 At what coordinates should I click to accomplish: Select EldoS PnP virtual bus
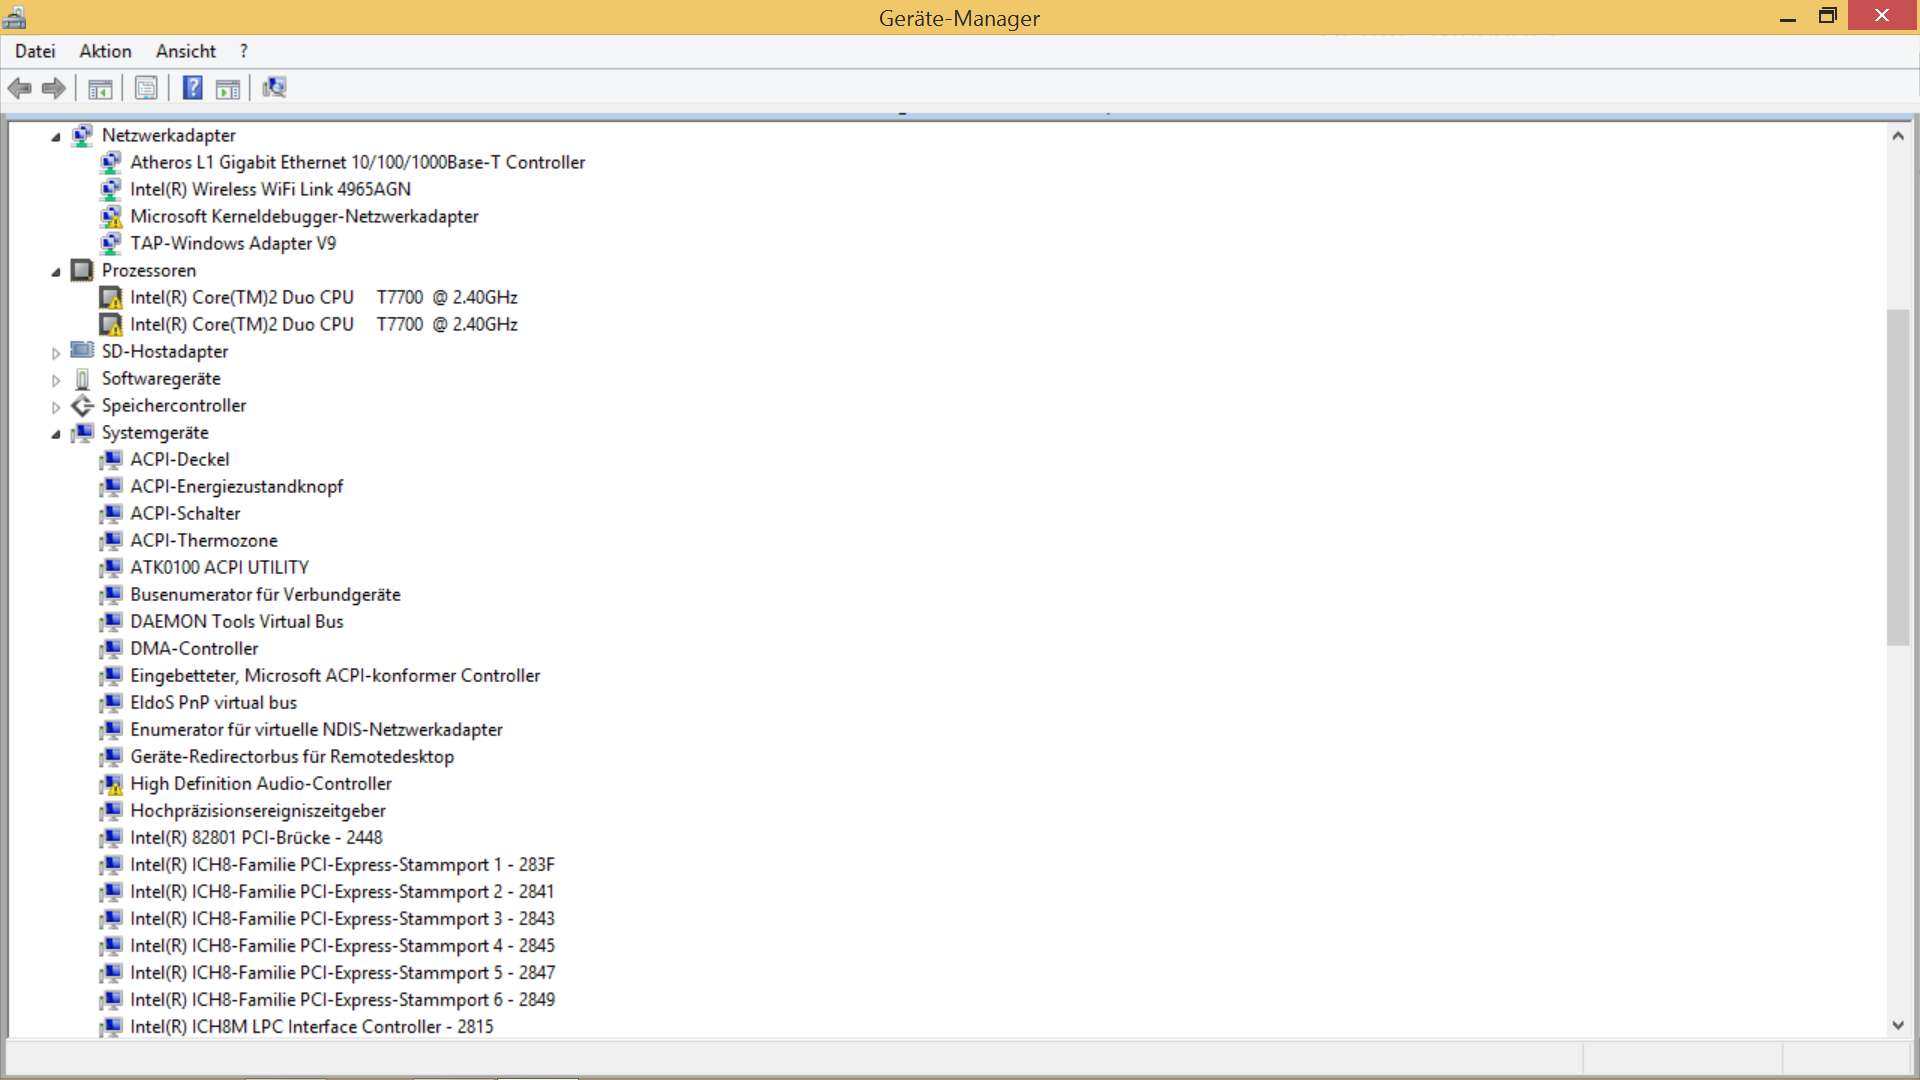[x=213, y=702]
